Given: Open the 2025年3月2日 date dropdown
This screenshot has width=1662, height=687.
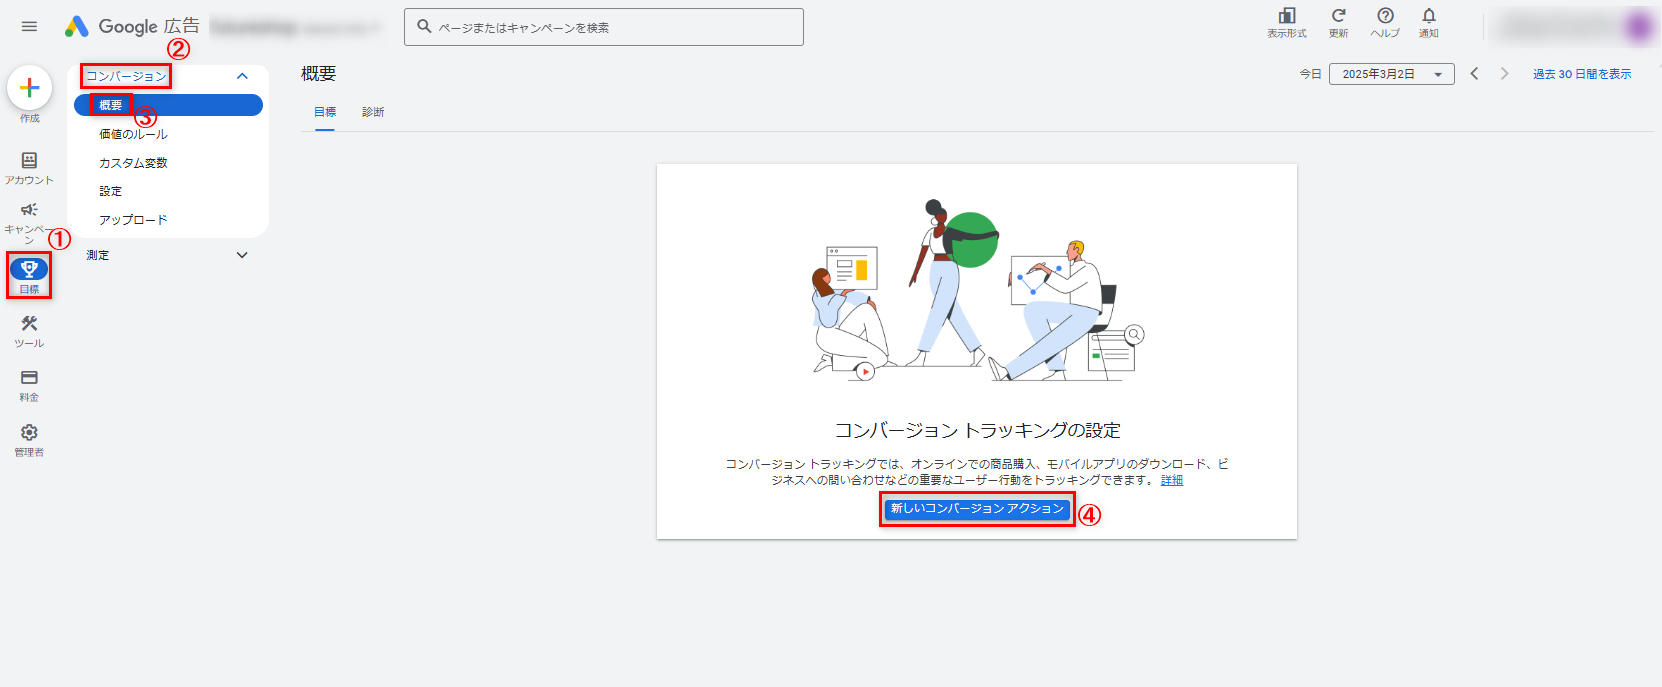Looking at the screenshot, I should click(1391, 74).
